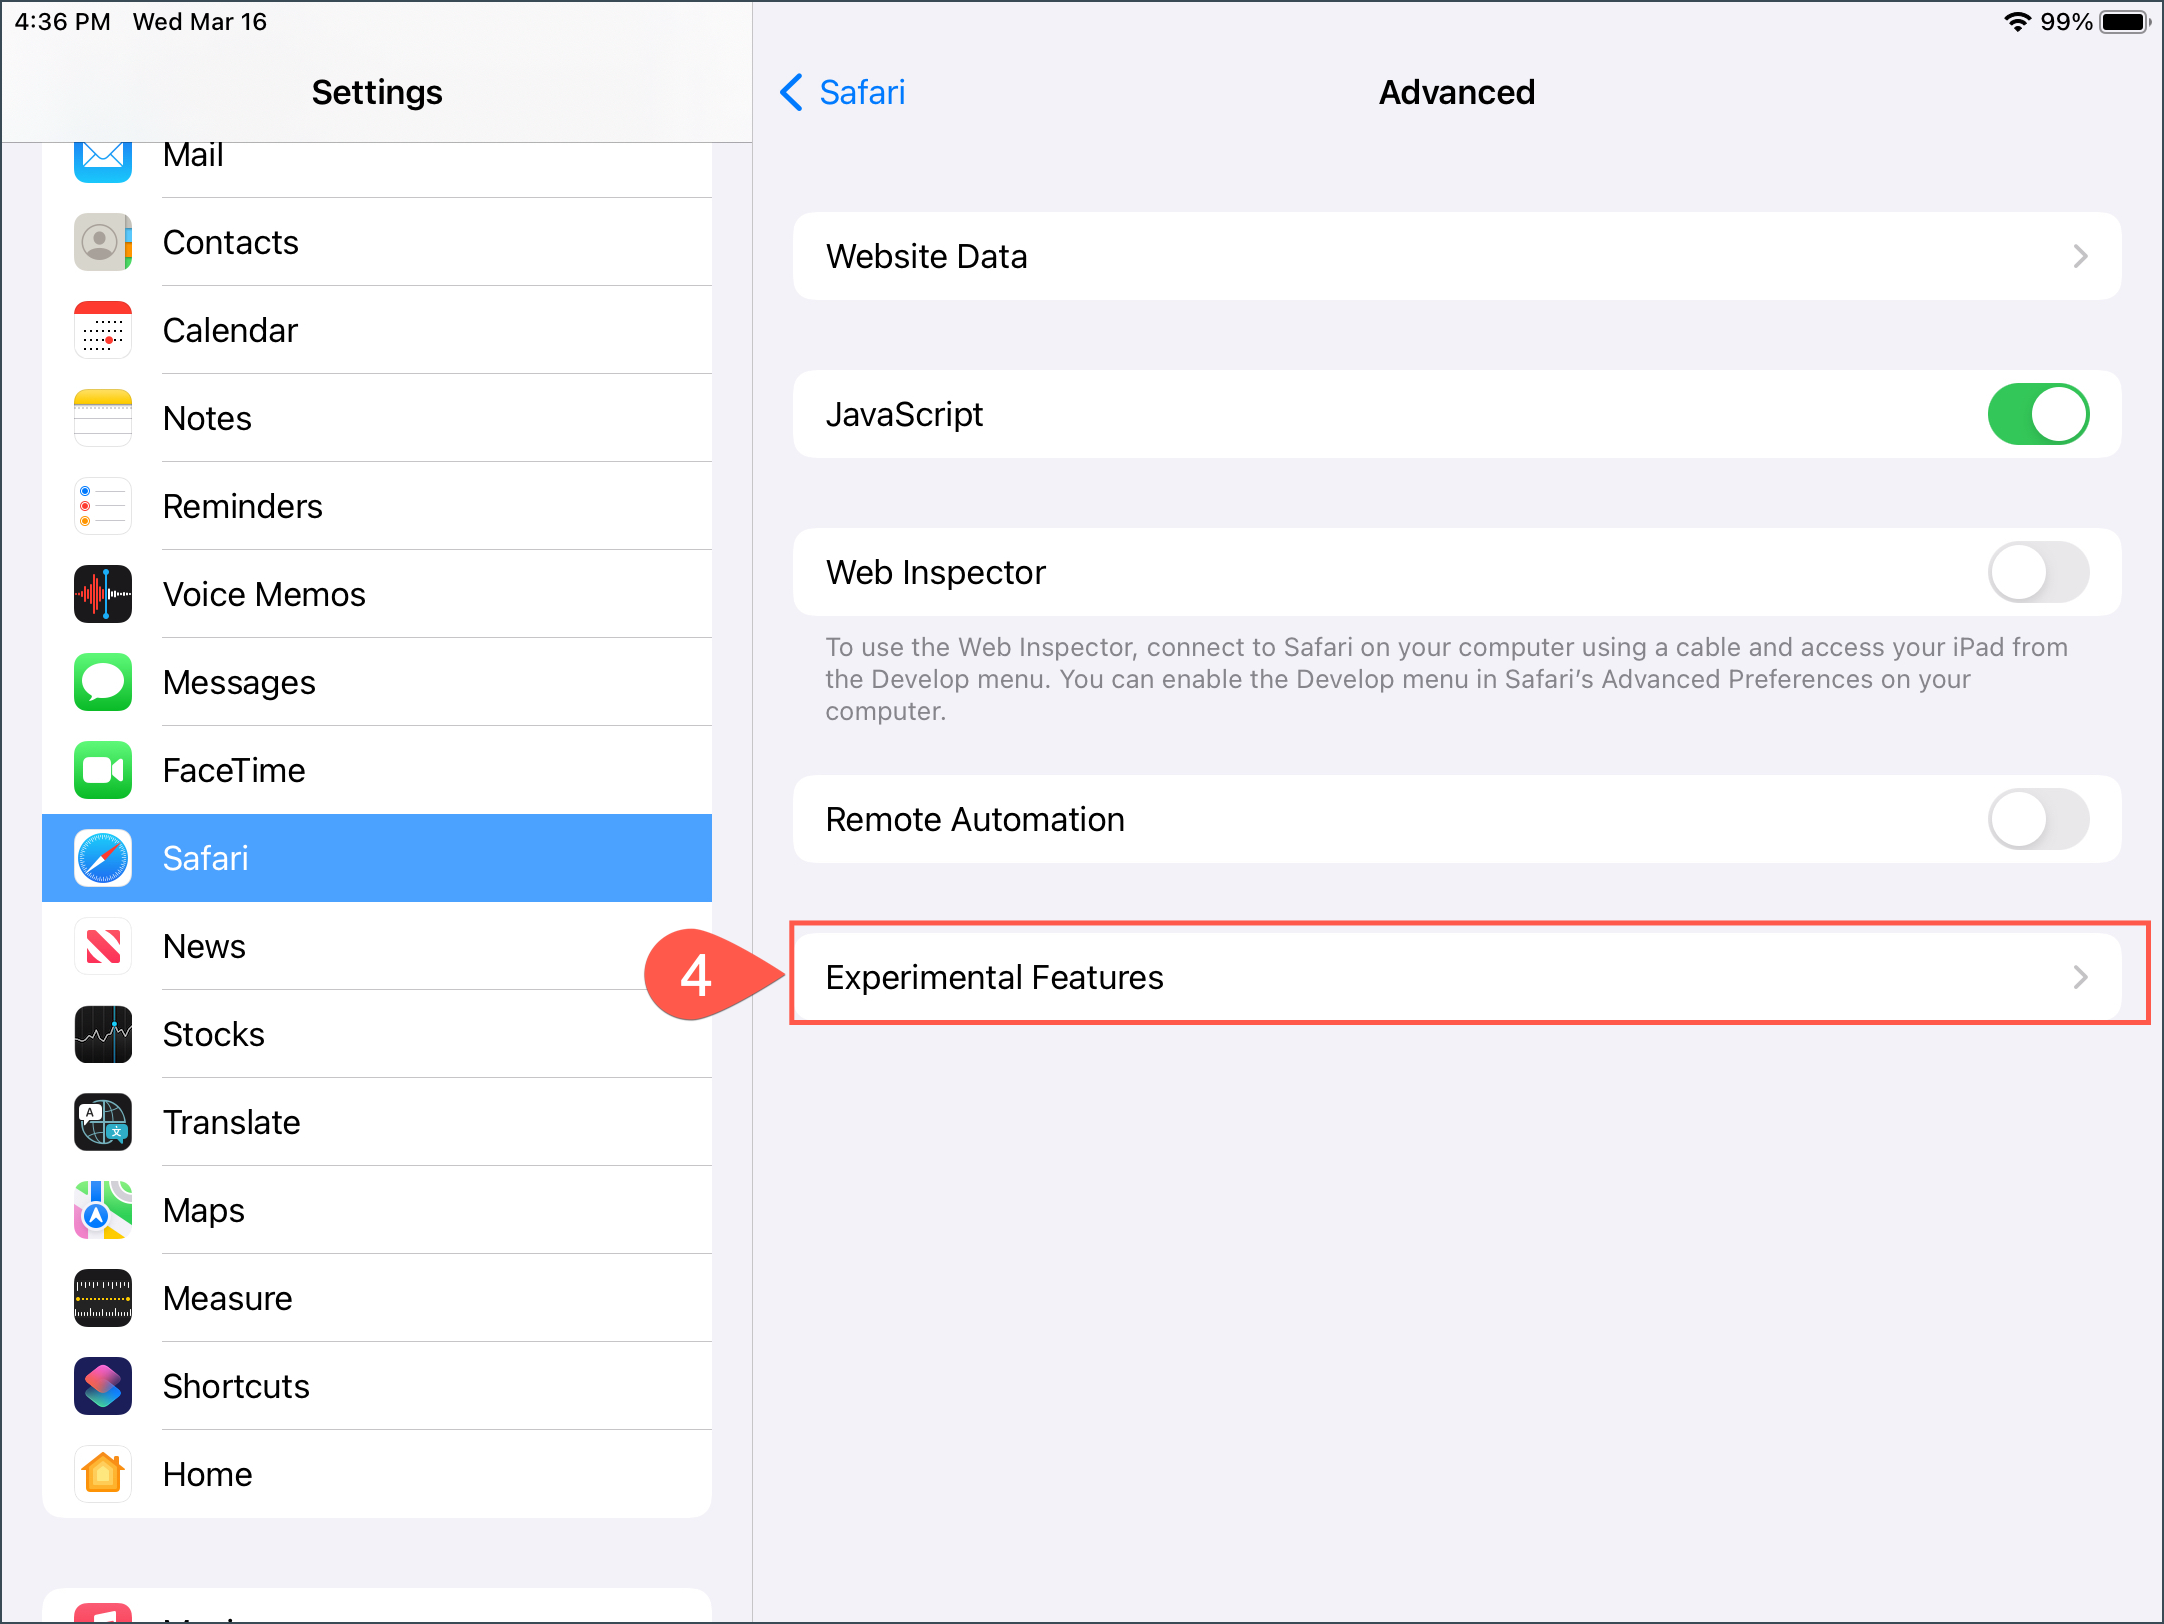This screenshot has height=1624, width=2164.
Task: Open Stocks settings
Action: [x=377, y=1034]
